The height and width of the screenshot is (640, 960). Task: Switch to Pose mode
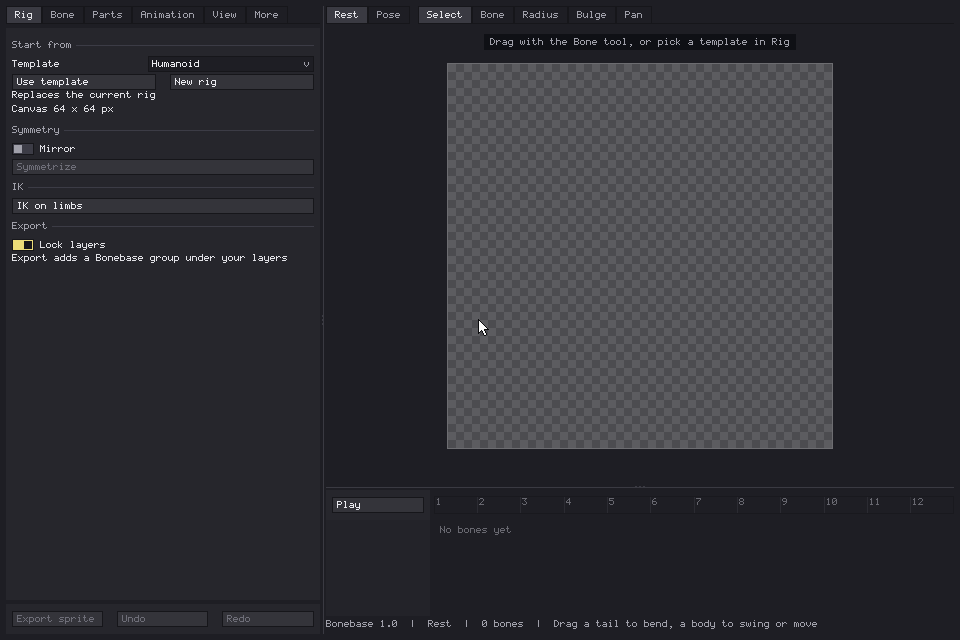pos(388,15)
